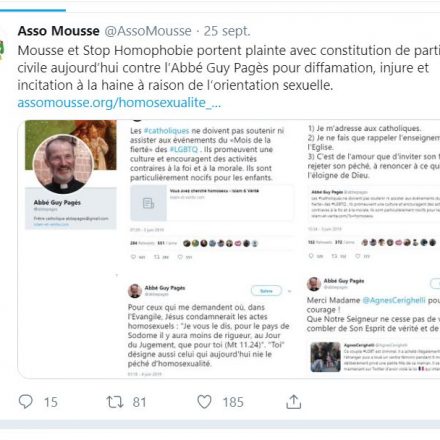Like the tweet with the heart icon

click(204, 402)
